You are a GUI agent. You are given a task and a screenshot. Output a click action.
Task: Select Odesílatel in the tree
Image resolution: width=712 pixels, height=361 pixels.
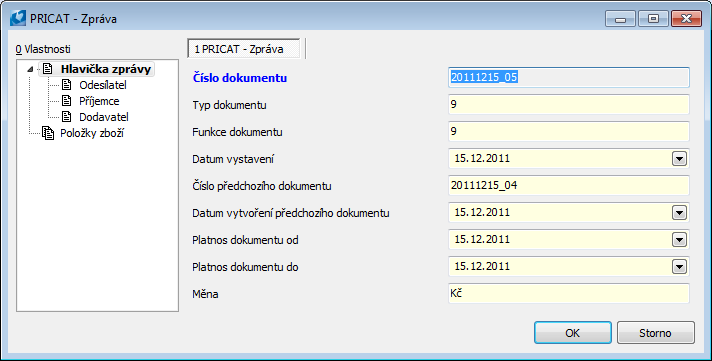coord(103,85)
